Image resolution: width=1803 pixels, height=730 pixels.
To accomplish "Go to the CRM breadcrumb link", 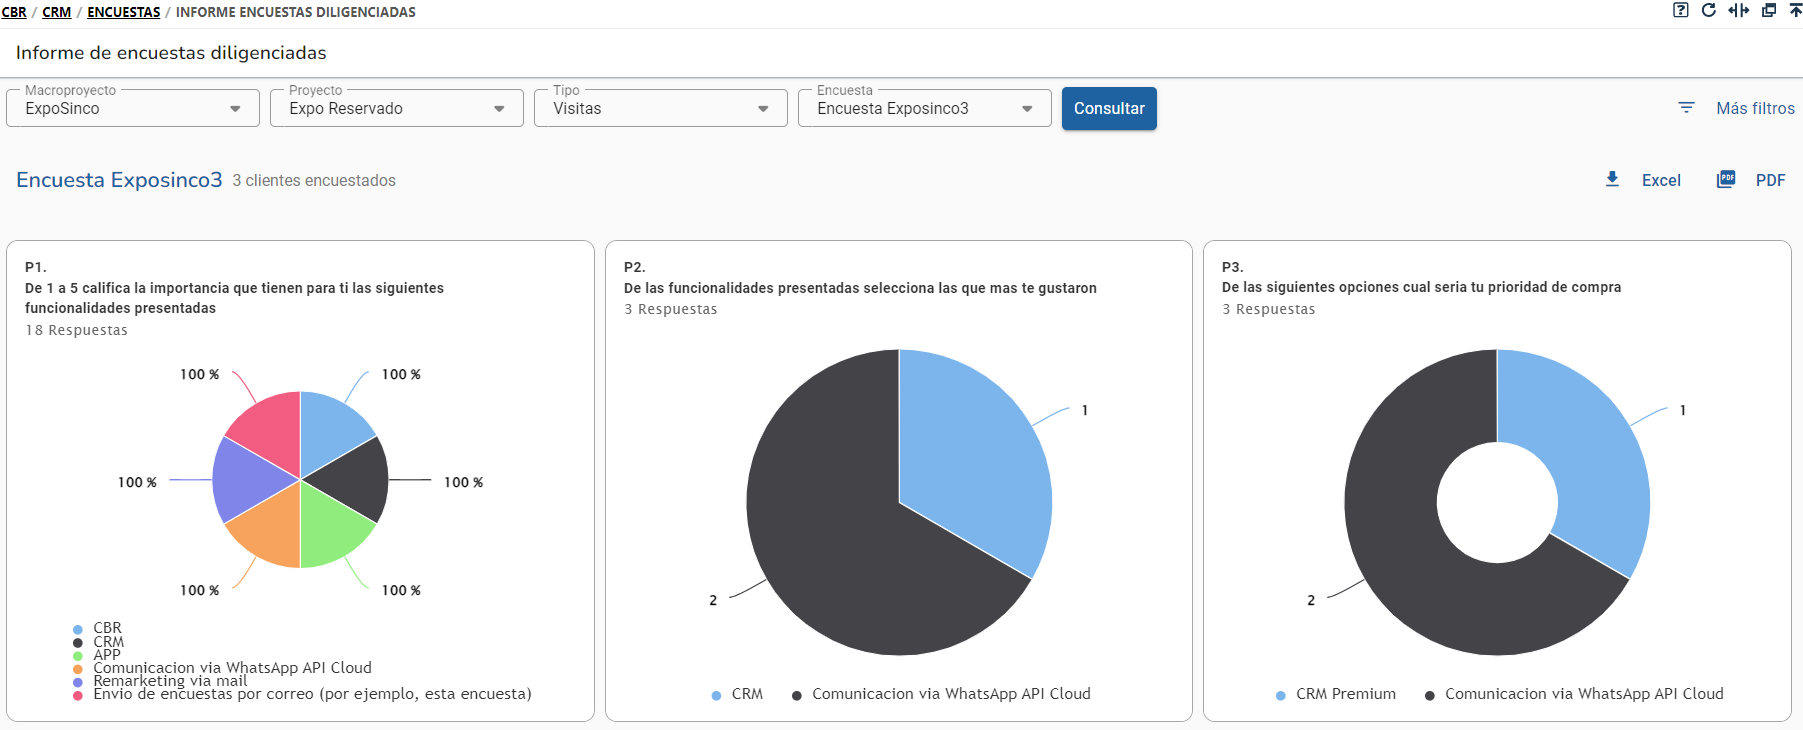I will [56, 12].
